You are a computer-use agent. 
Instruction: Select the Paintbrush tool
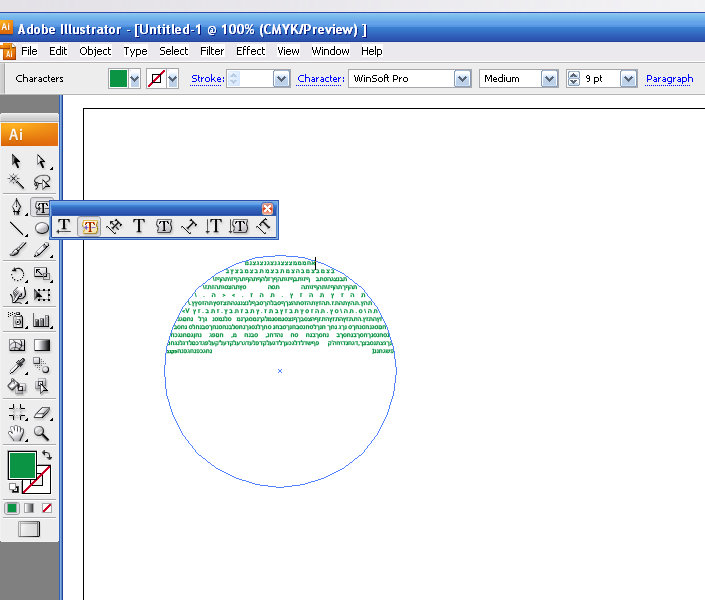tap(17, 249)
